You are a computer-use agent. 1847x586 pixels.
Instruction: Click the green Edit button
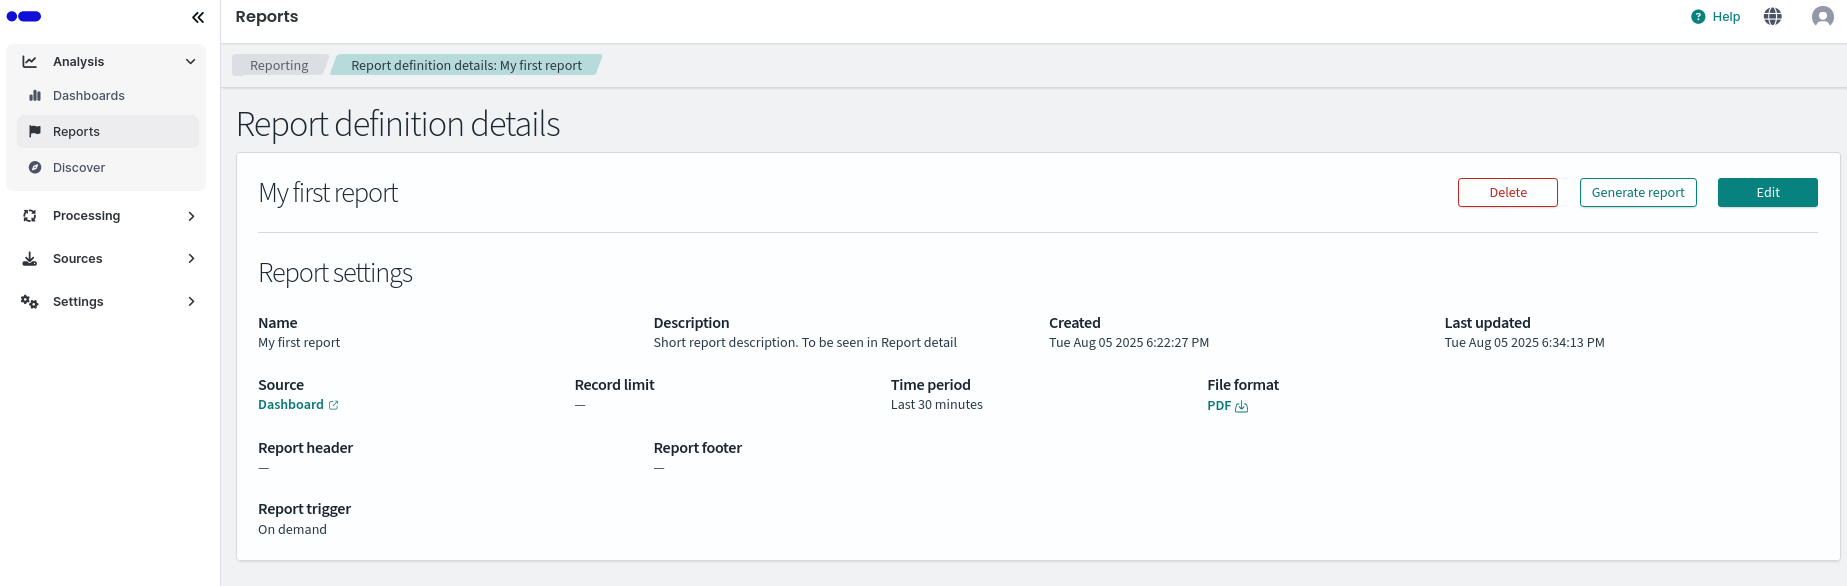tap(1768, 193)
